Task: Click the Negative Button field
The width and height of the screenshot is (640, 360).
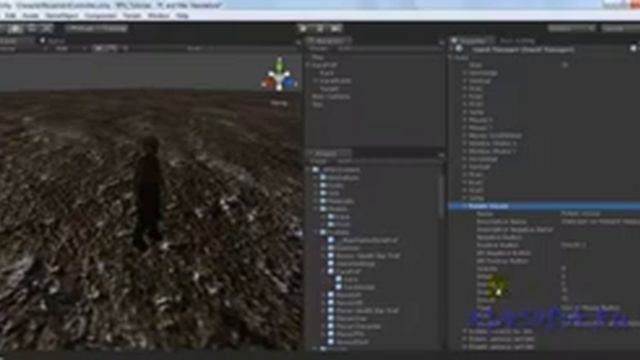Action: (600, 237)
